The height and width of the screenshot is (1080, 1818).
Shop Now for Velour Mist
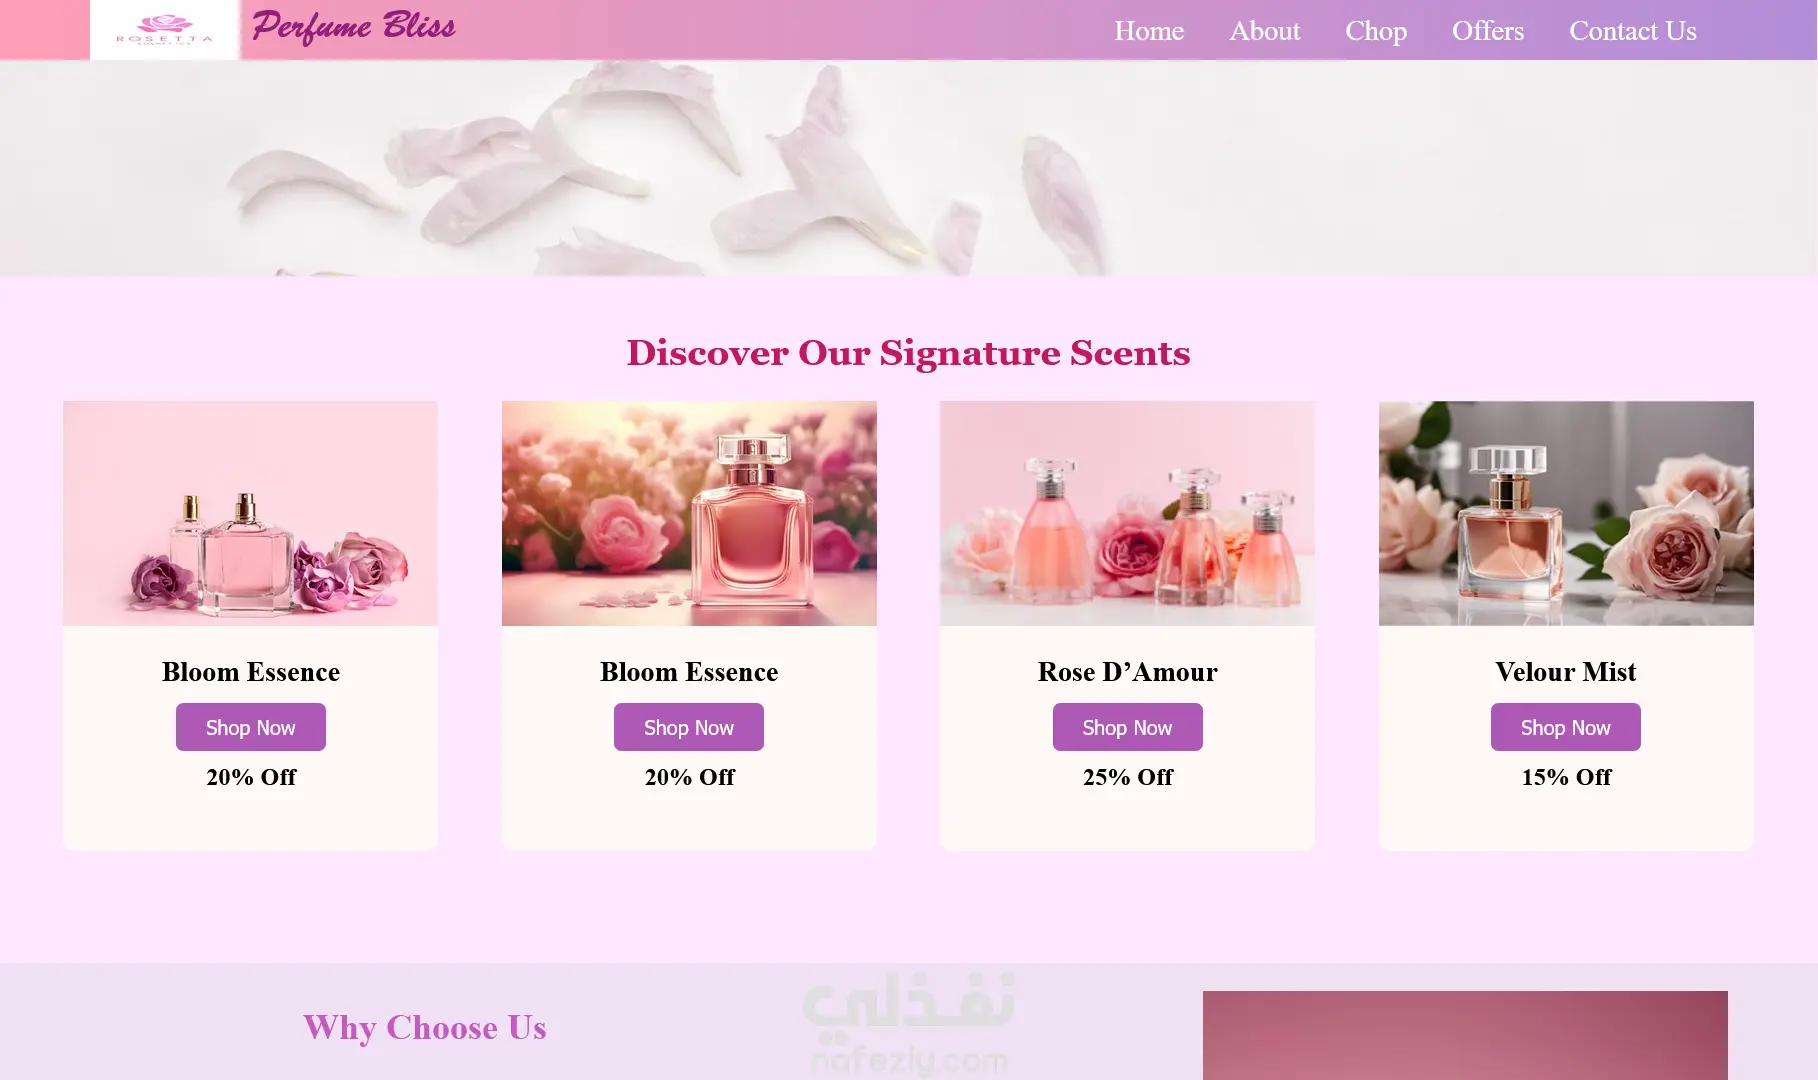pyautogui.click(x=1566, y=727)
